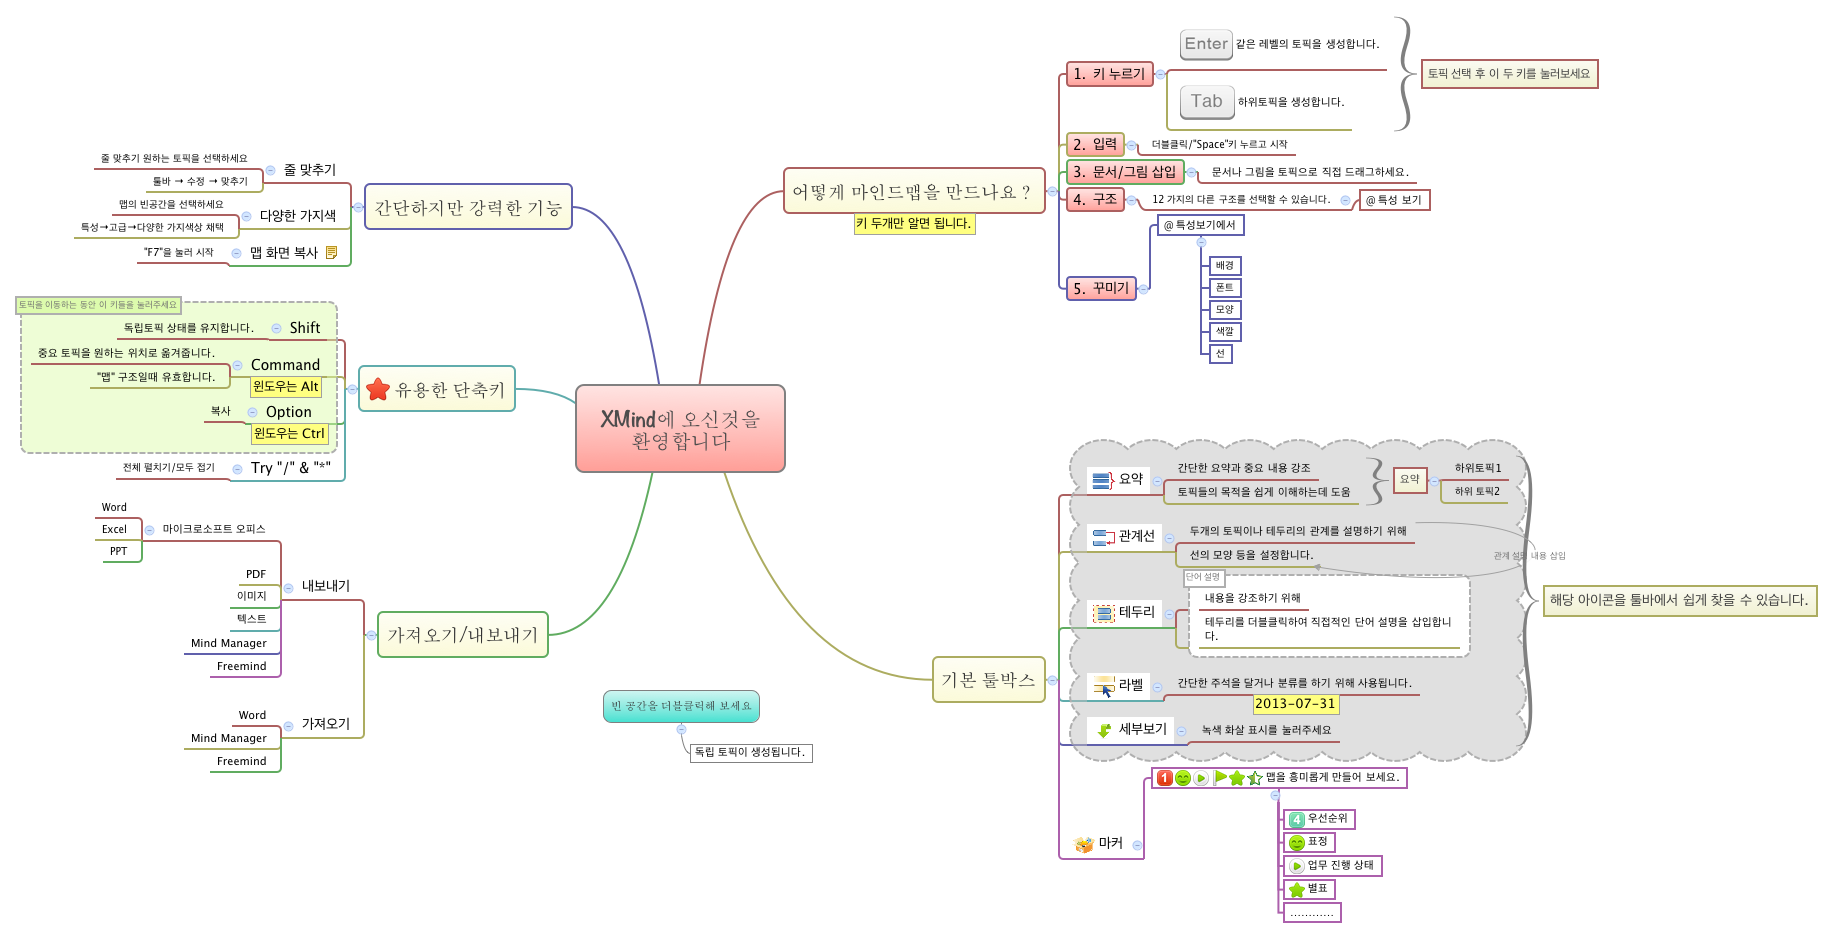Viewport: 1834px width, 939px height.
Task: Select the central XMind welcome topic
Action: coord(680,429)
